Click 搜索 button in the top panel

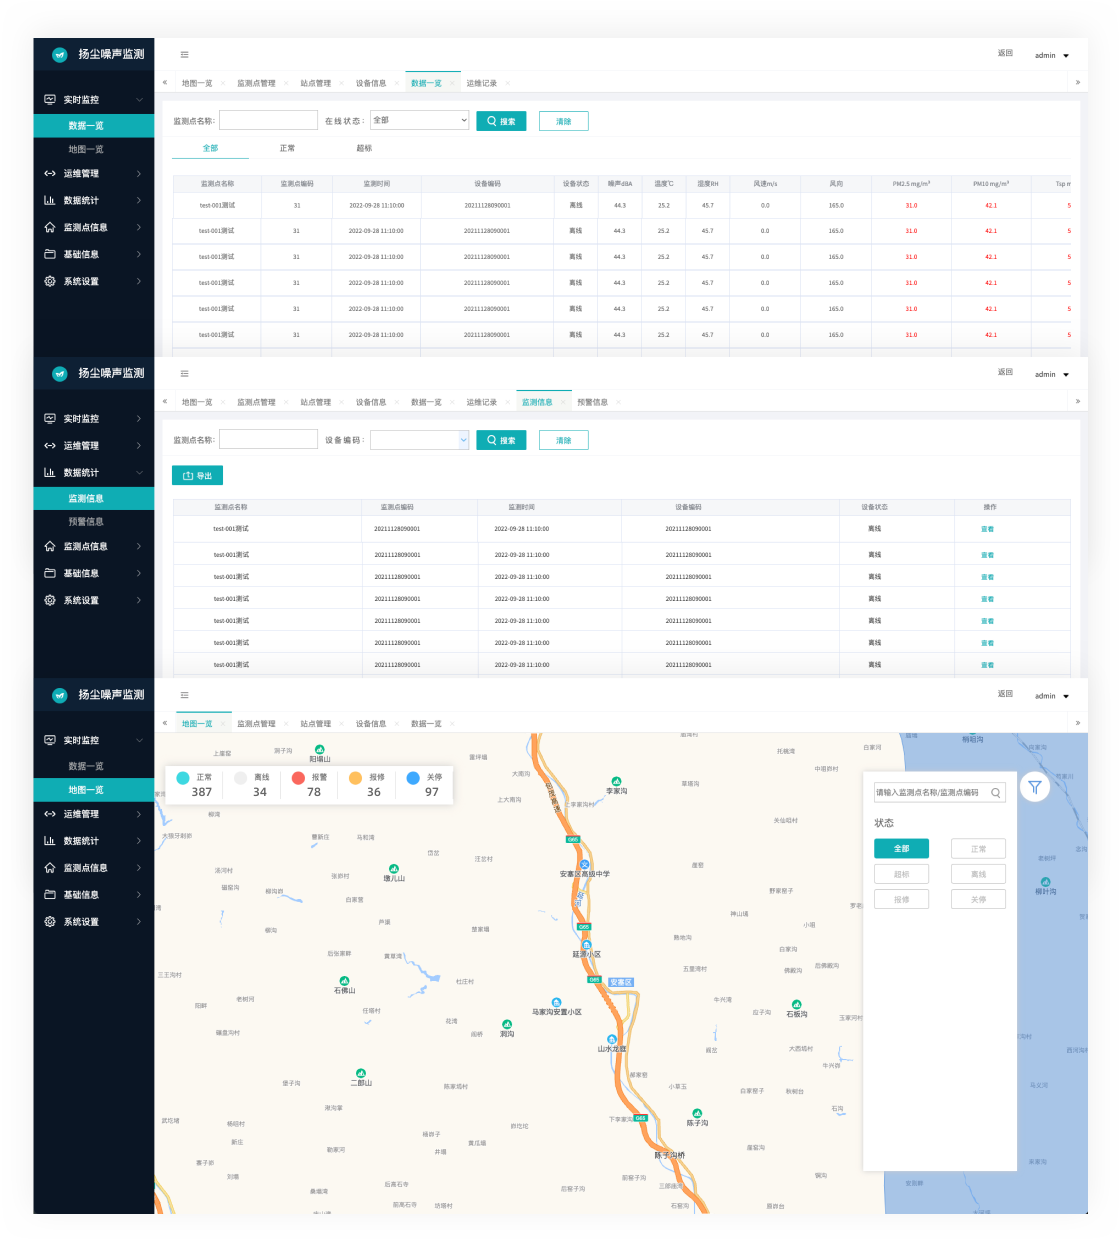click(x=501, y=121)
